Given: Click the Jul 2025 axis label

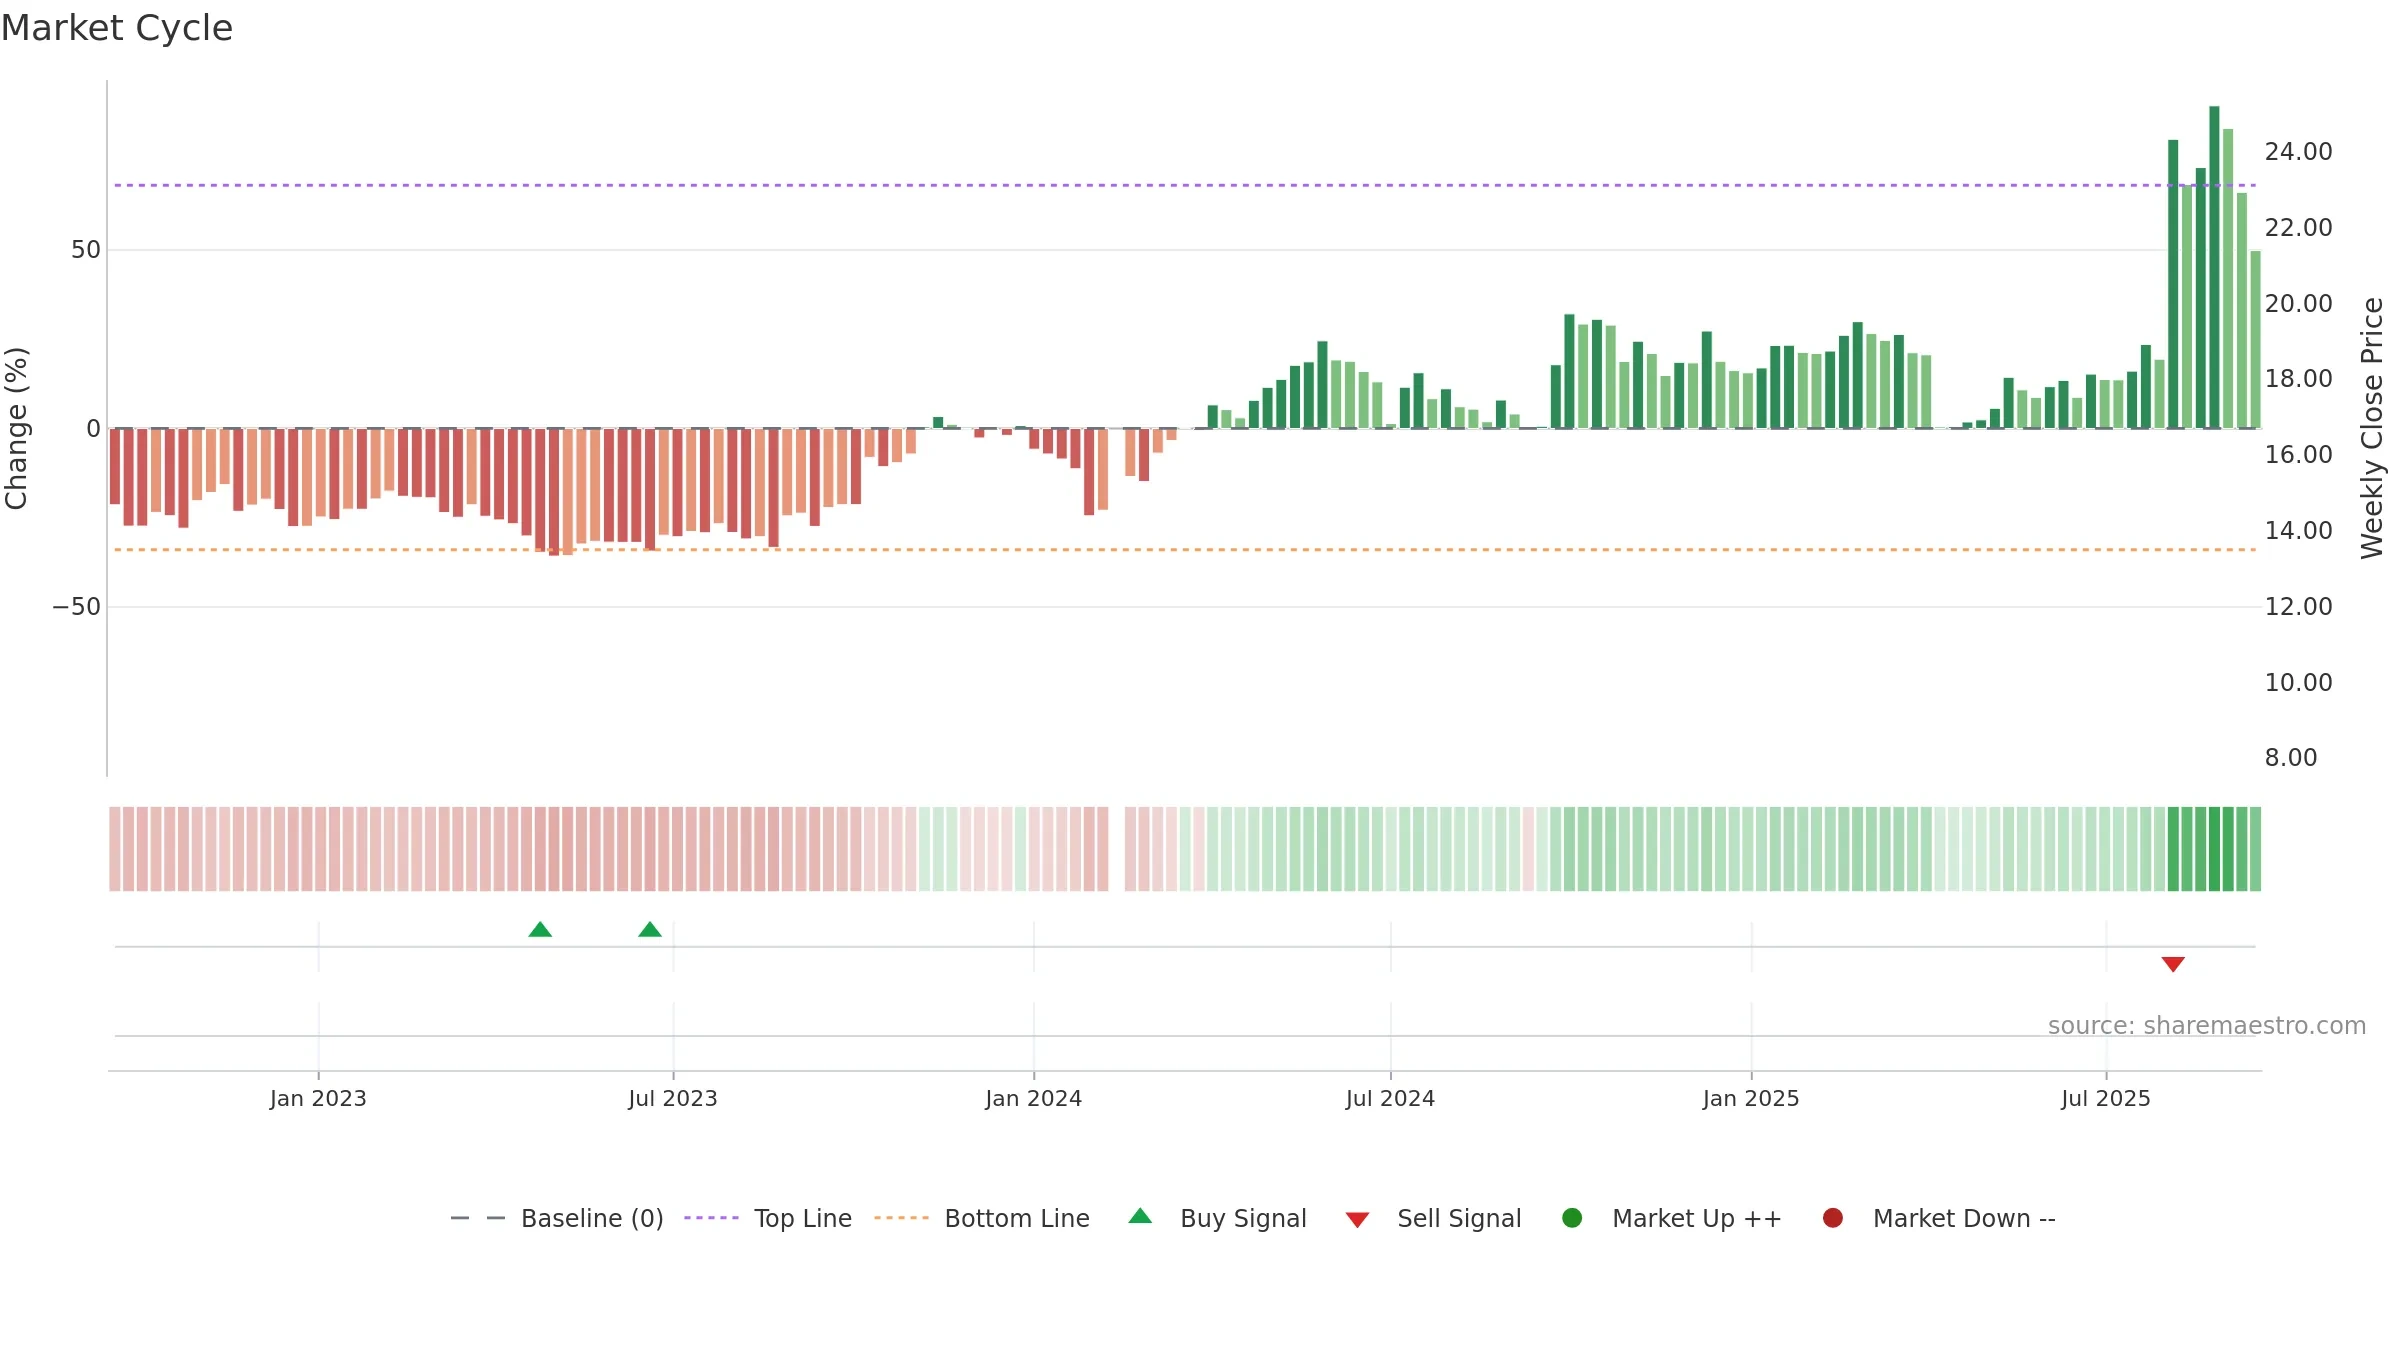Looking at the screenshot, I should click(x=2106, y=1098).
